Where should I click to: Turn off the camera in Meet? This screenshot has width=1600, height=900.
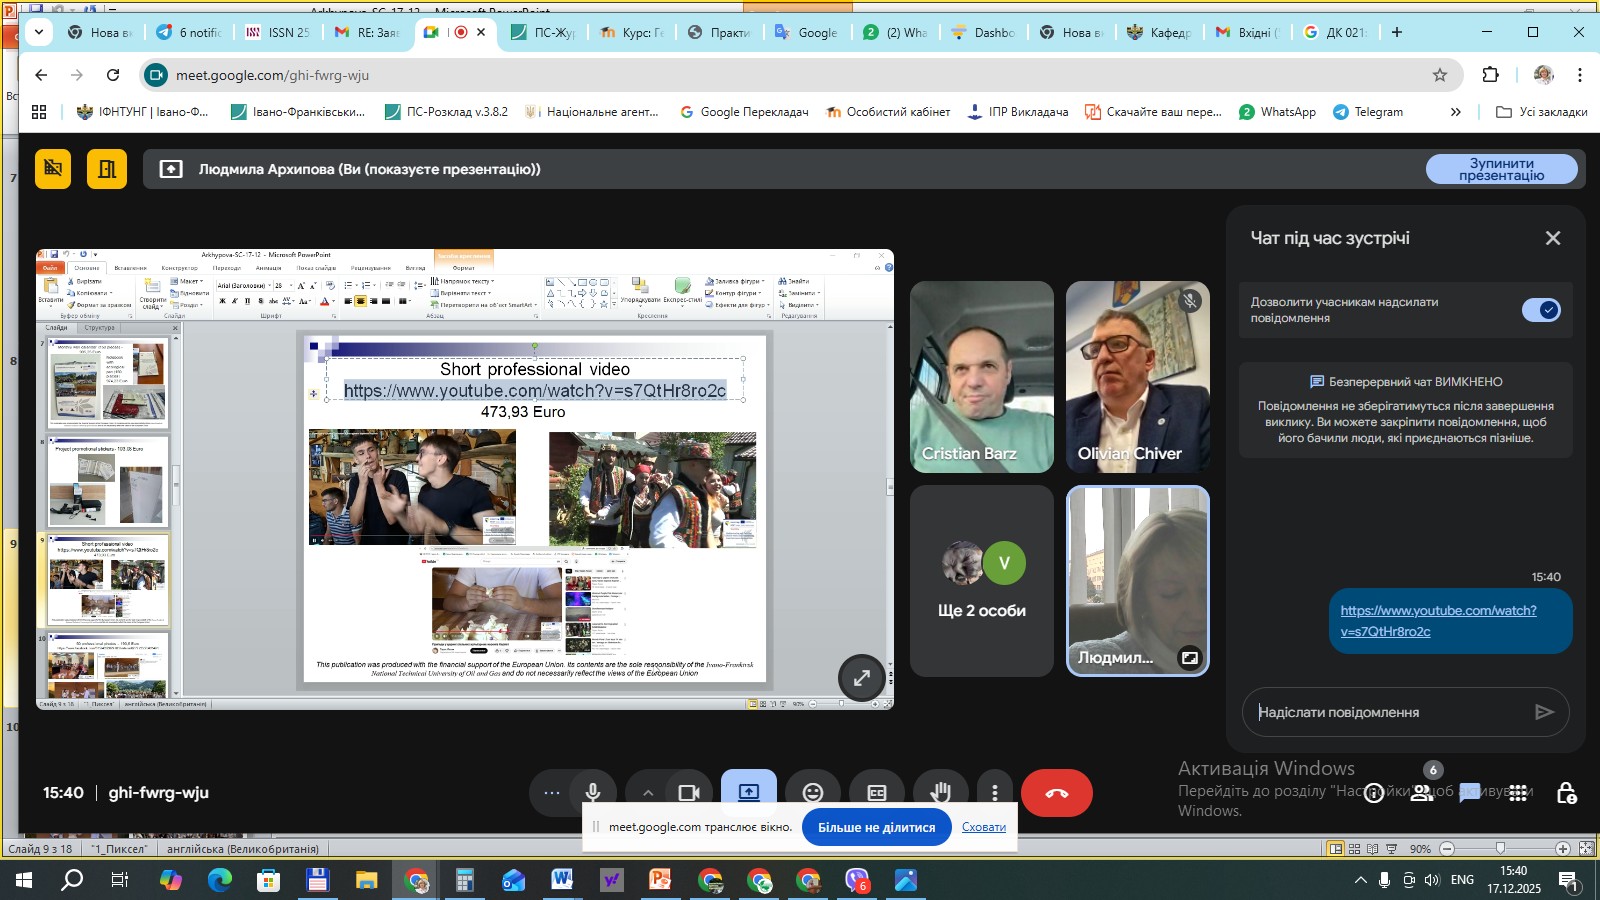pos(689,793)
